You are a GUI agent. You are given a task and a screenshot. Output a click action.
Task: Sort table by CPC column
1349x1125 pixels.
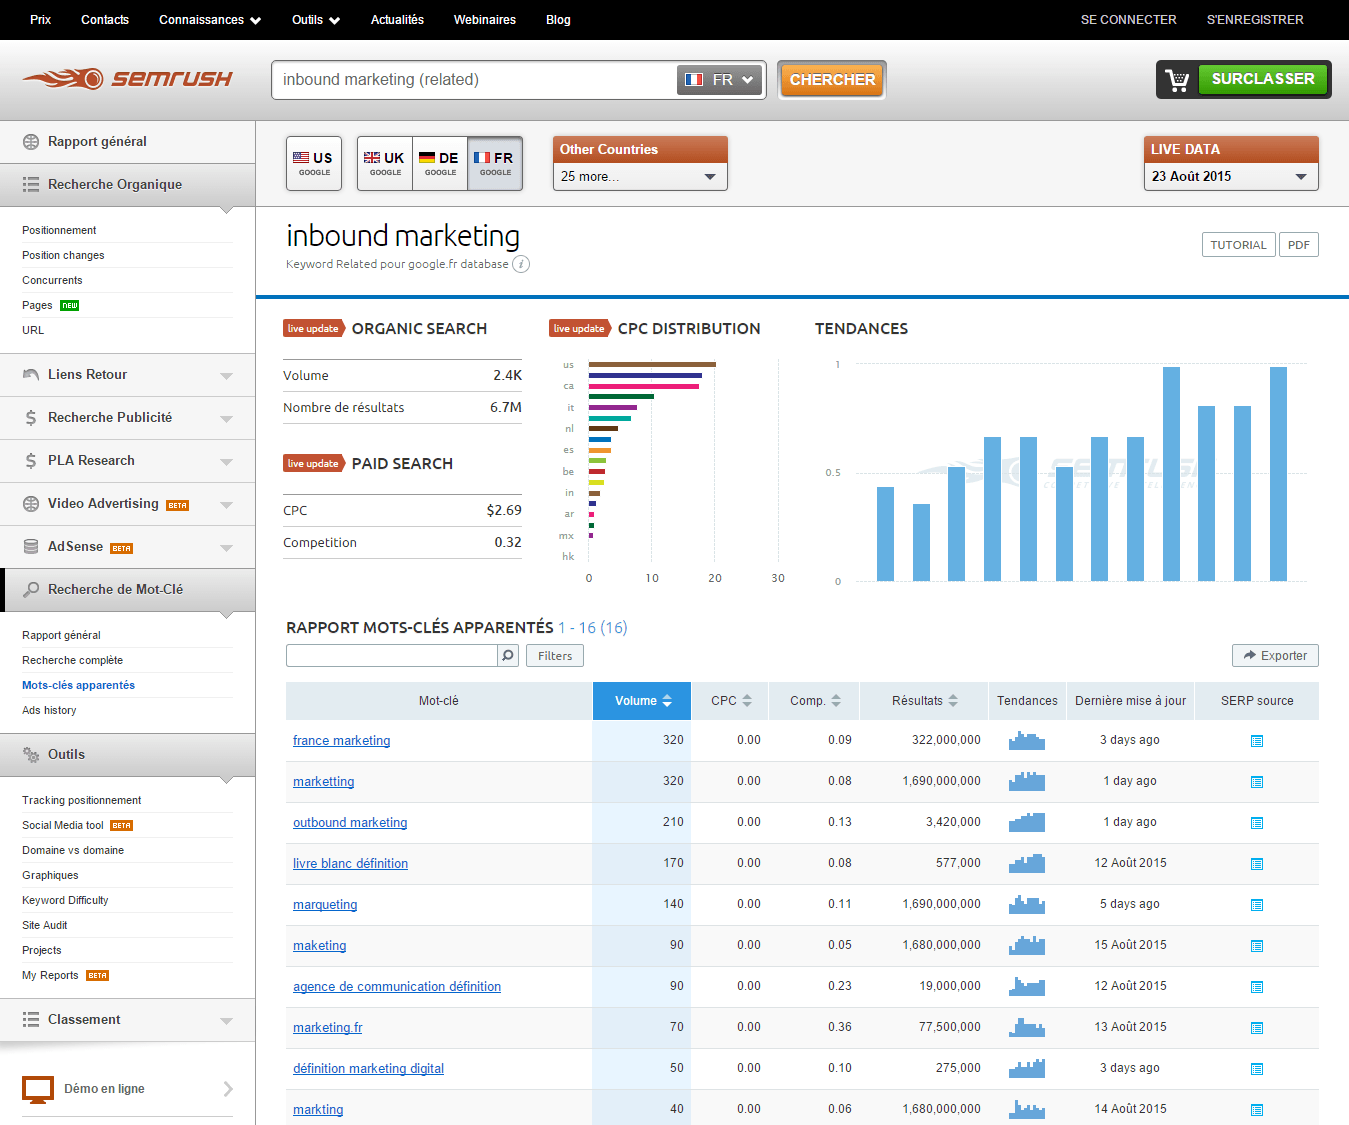click(x=731, y=701)
